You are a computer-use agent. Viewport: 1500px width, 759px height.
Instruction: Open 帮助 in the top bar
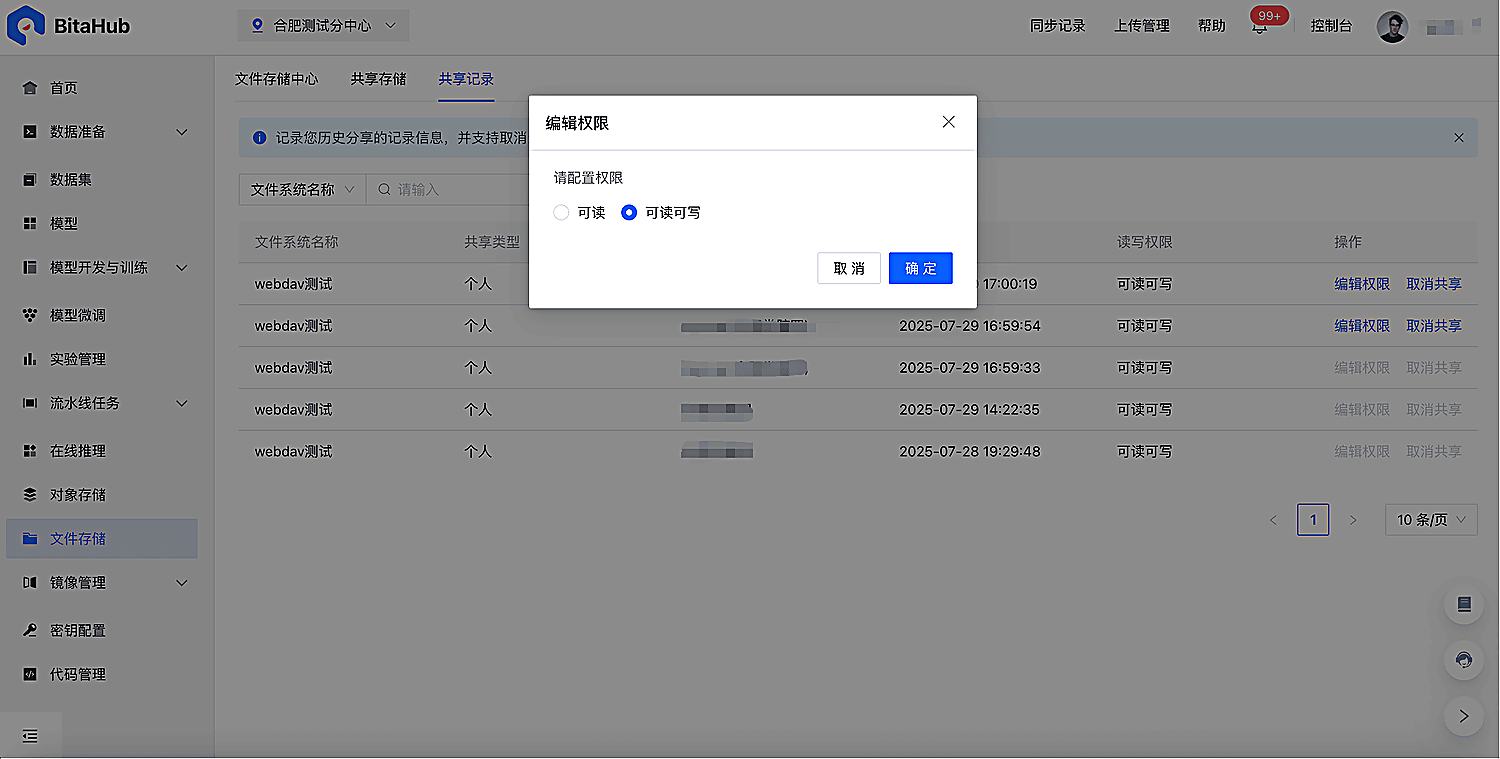[1212, 26]
